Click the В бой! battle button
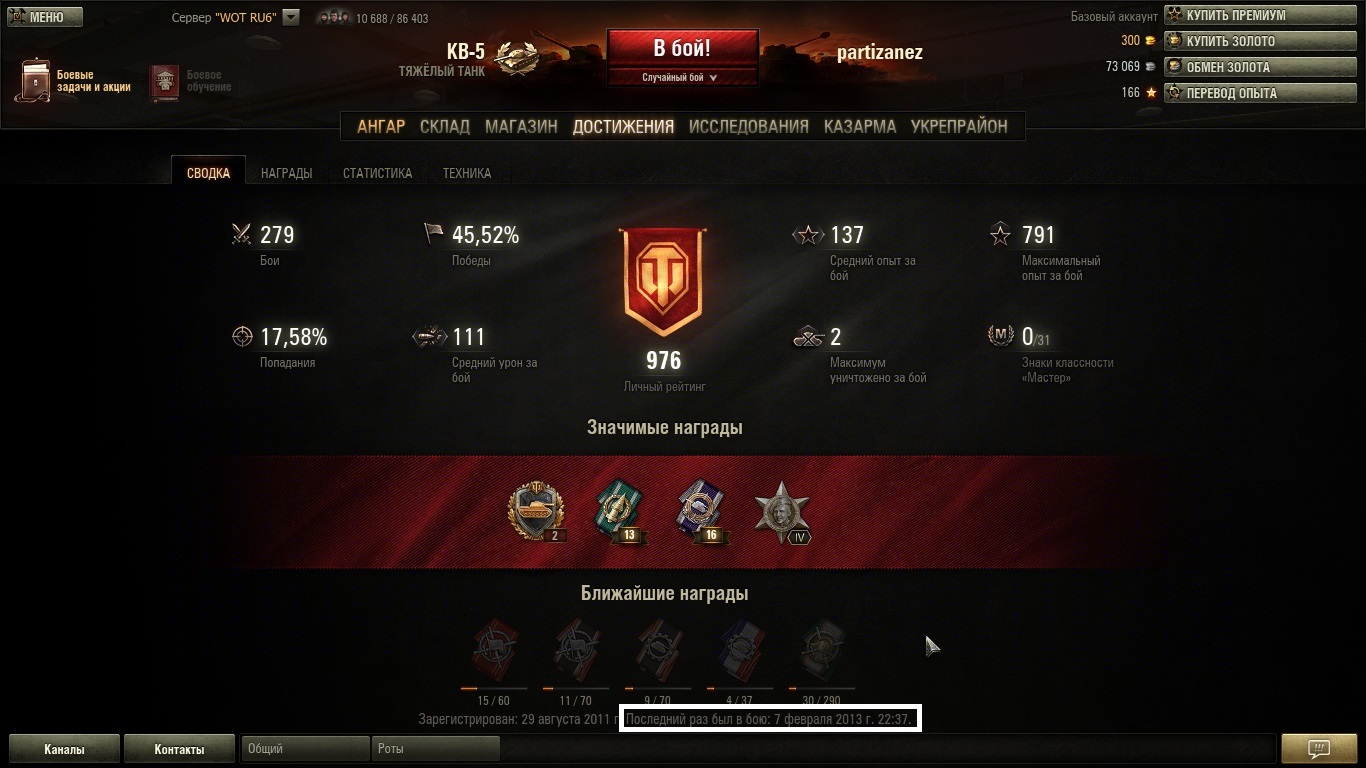 pos(682,49)
